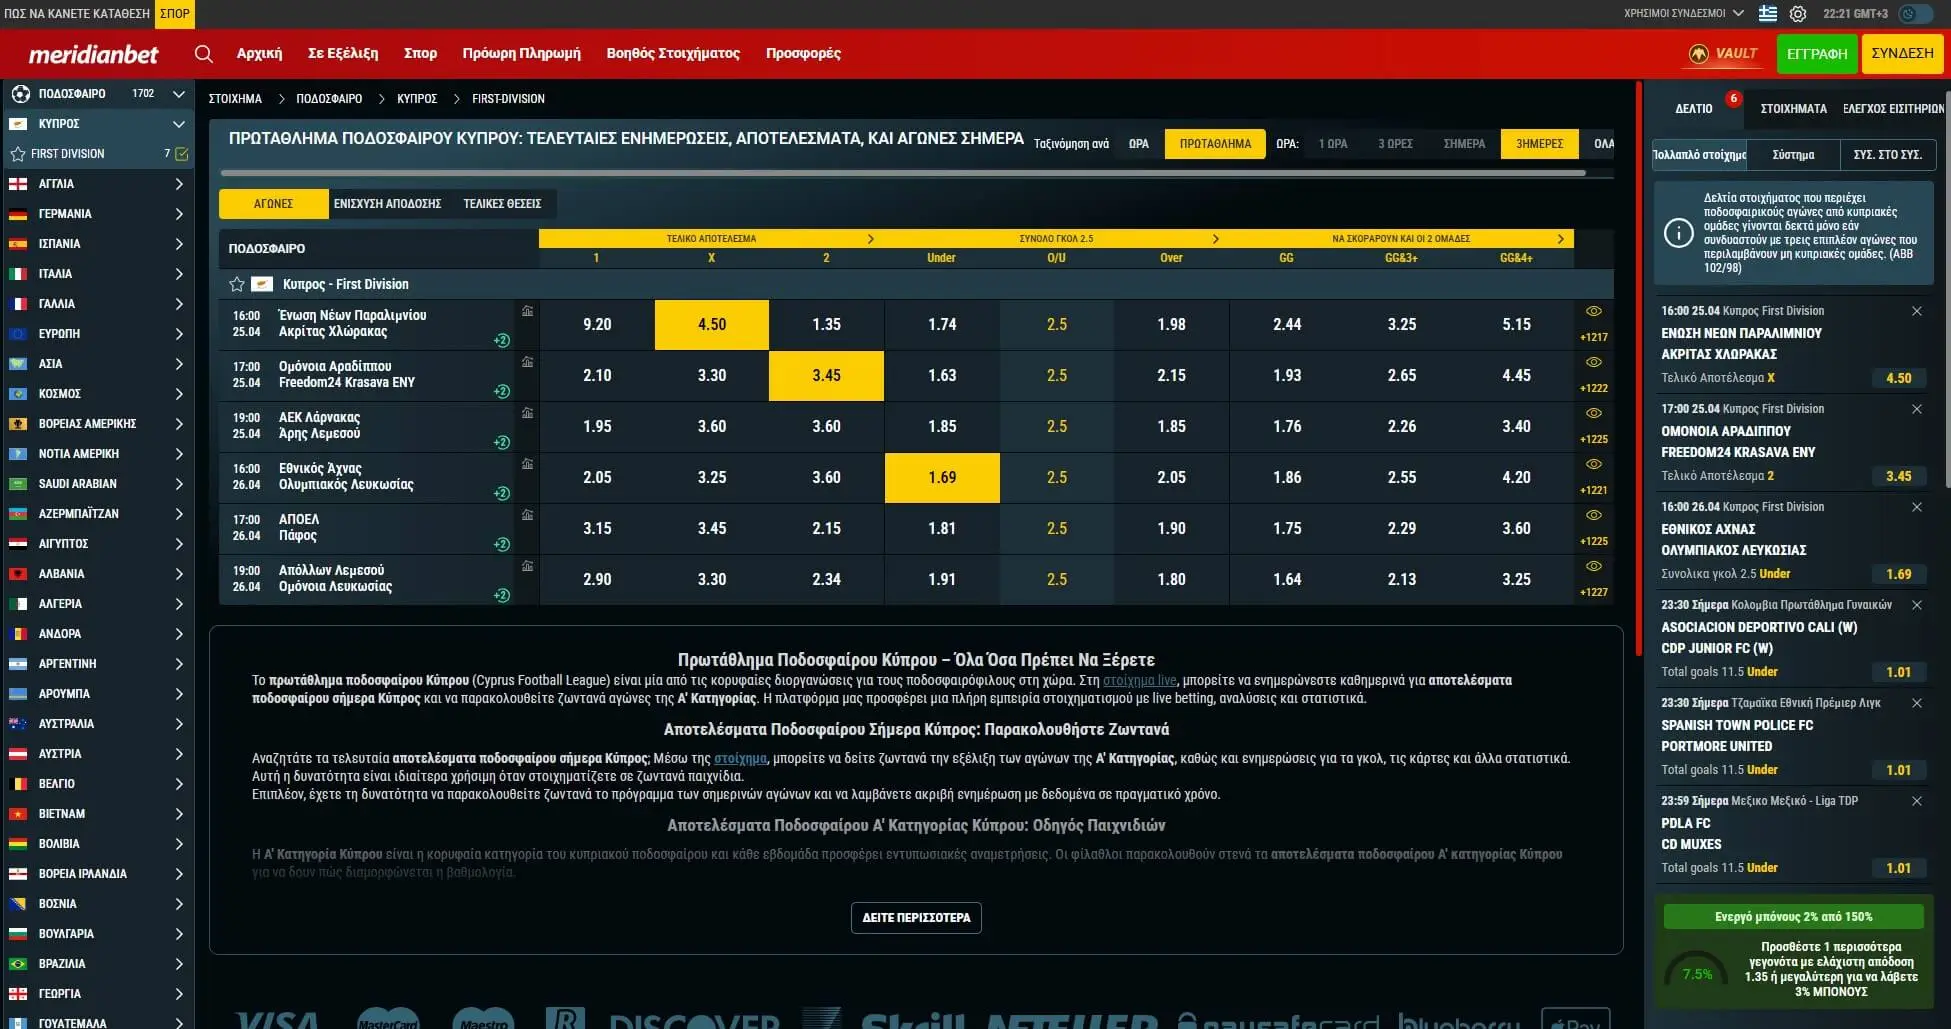This screenshot has height=1029, width=1951.
Task: Click the Greek flag language icon
Action: click(1768, 14)
